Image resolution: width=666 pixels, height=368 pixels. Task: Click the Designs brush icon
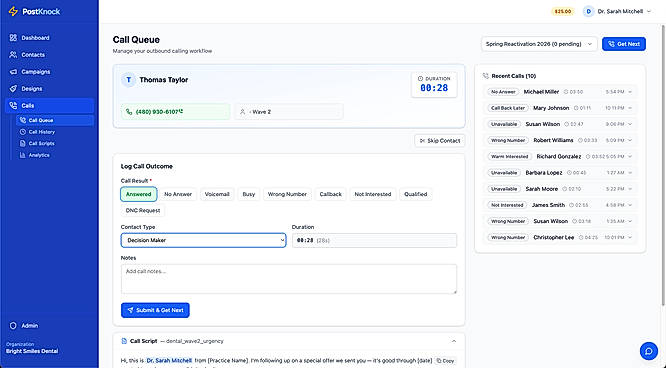13,89
